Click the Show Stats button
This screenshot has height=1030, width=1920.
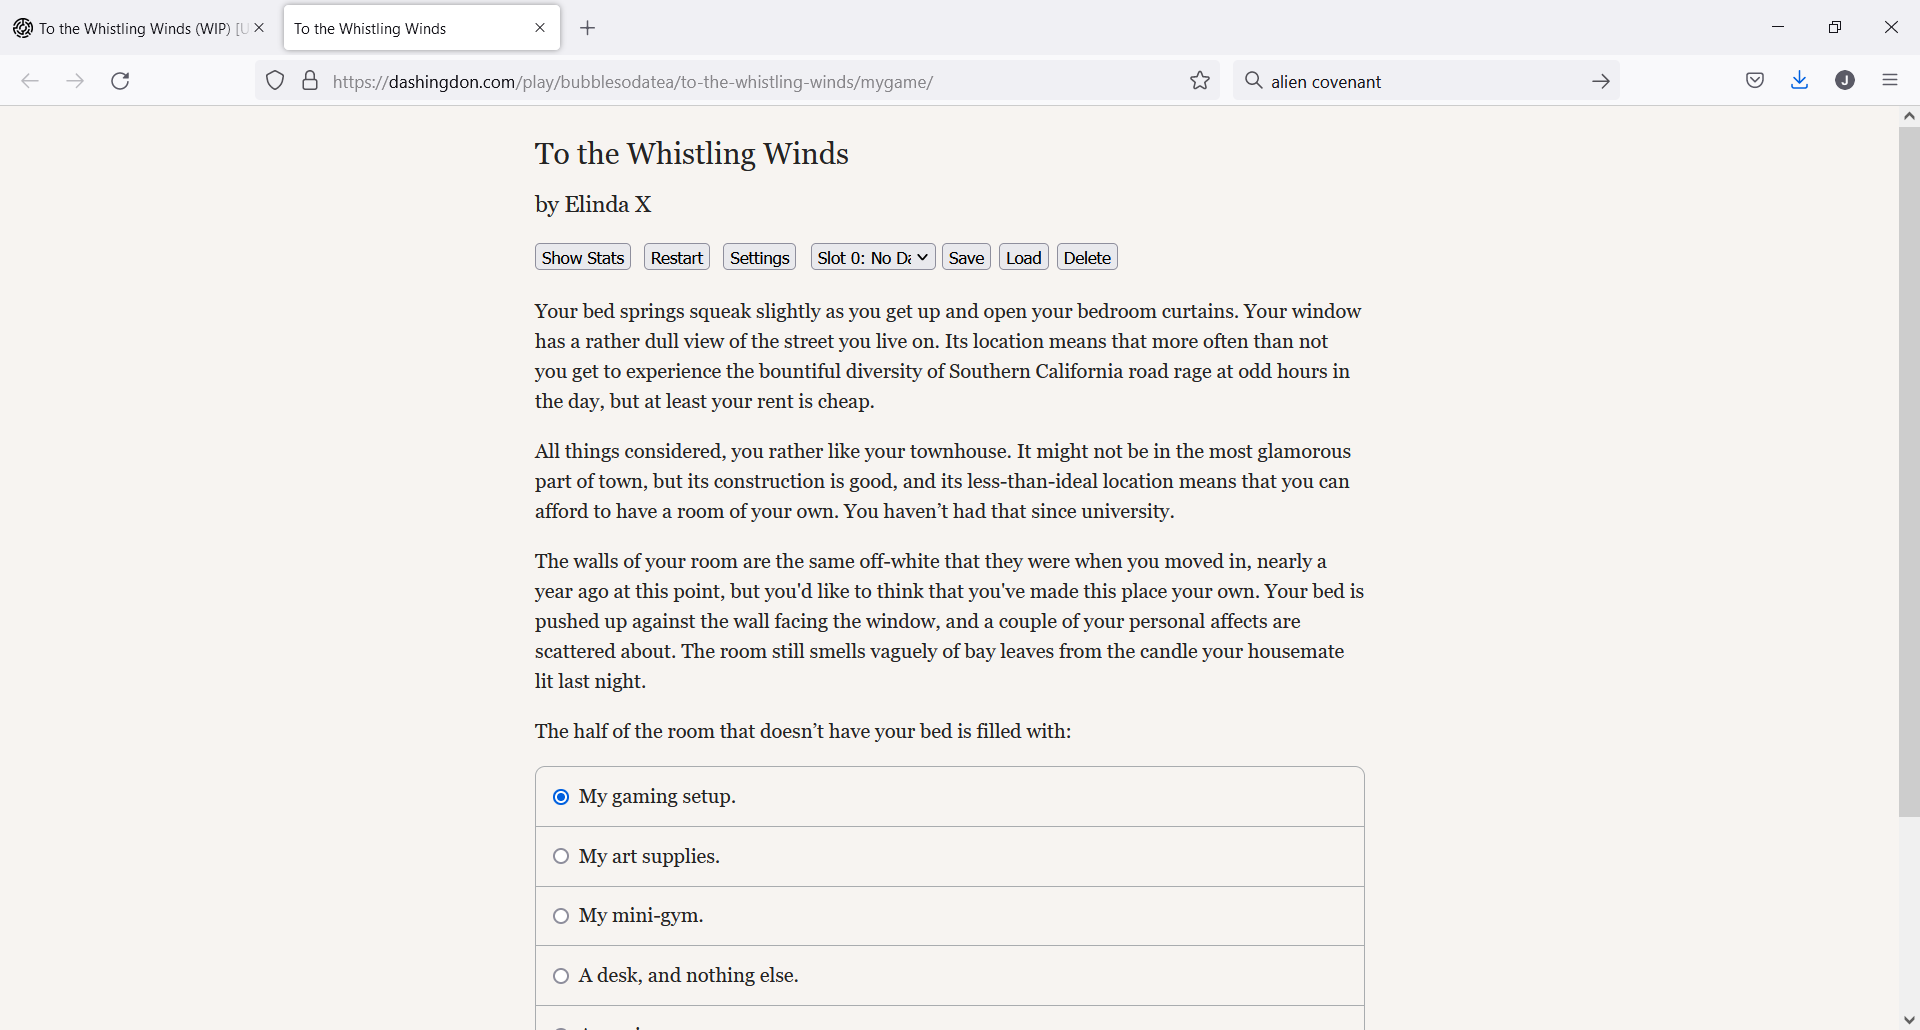[583, 258]
